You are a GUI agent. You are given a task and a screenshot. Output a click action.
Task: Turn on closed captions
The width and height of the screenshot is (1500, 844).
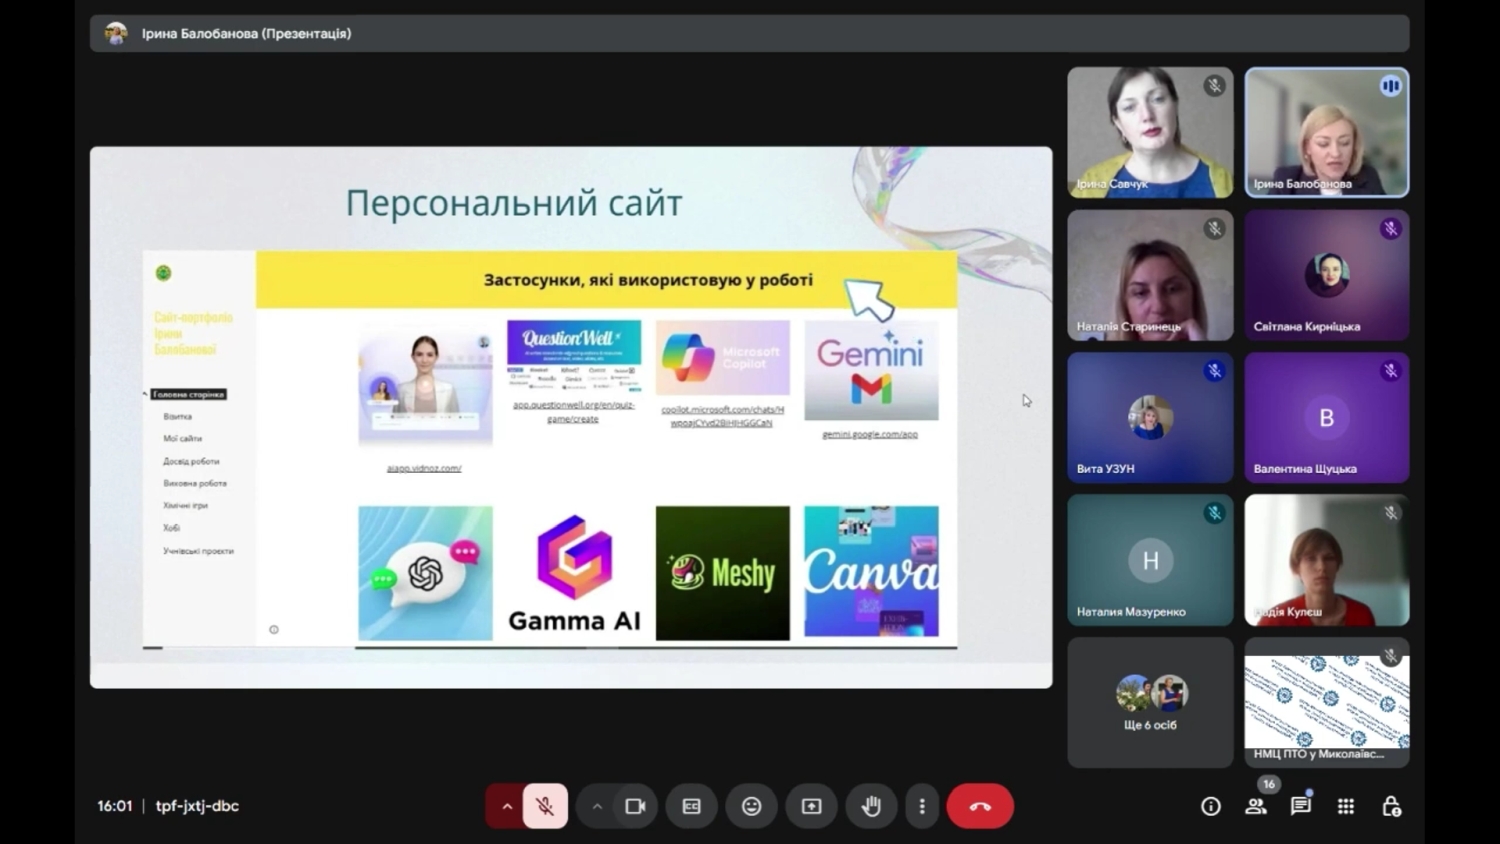click(x=692, y=806)
